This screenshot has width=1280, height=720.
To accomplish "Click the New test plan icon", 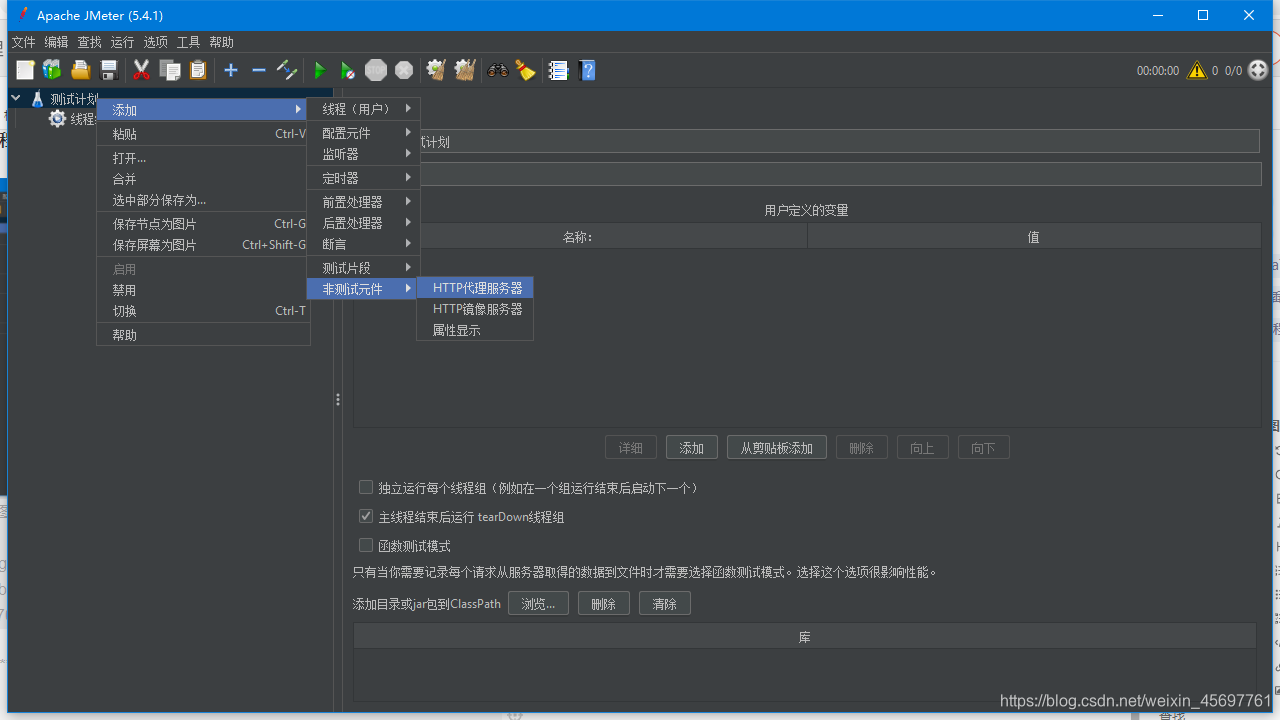I will 25,70.
